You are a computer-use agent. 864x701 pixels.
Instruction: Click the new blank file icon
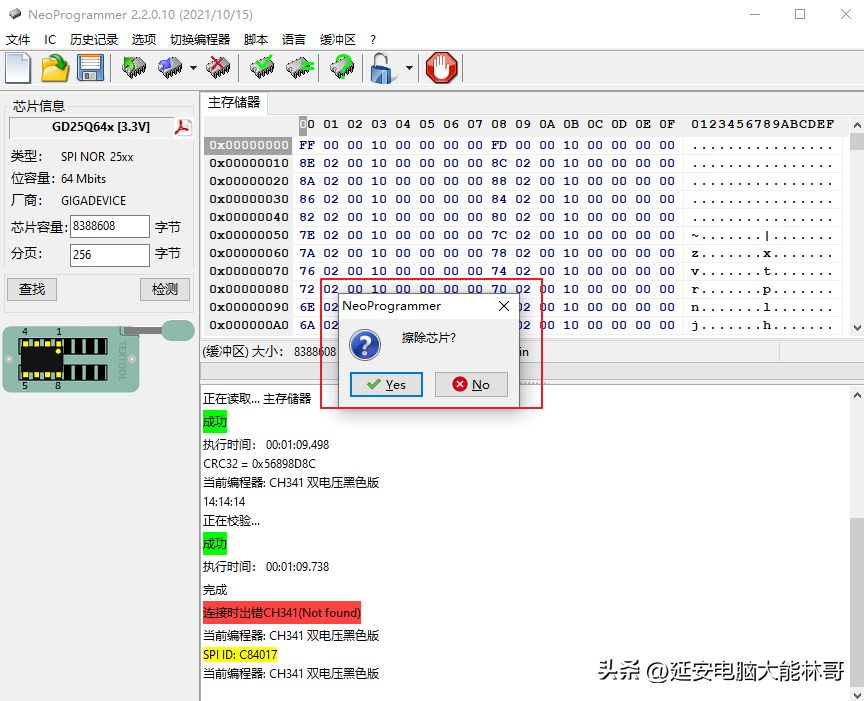(x=19, y=68)
